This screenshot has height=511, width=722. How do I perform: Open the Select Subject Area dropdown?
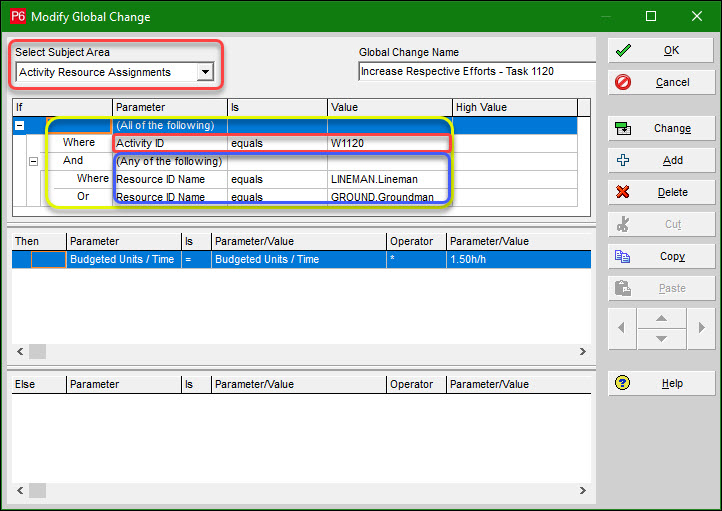tap(205, 72)
